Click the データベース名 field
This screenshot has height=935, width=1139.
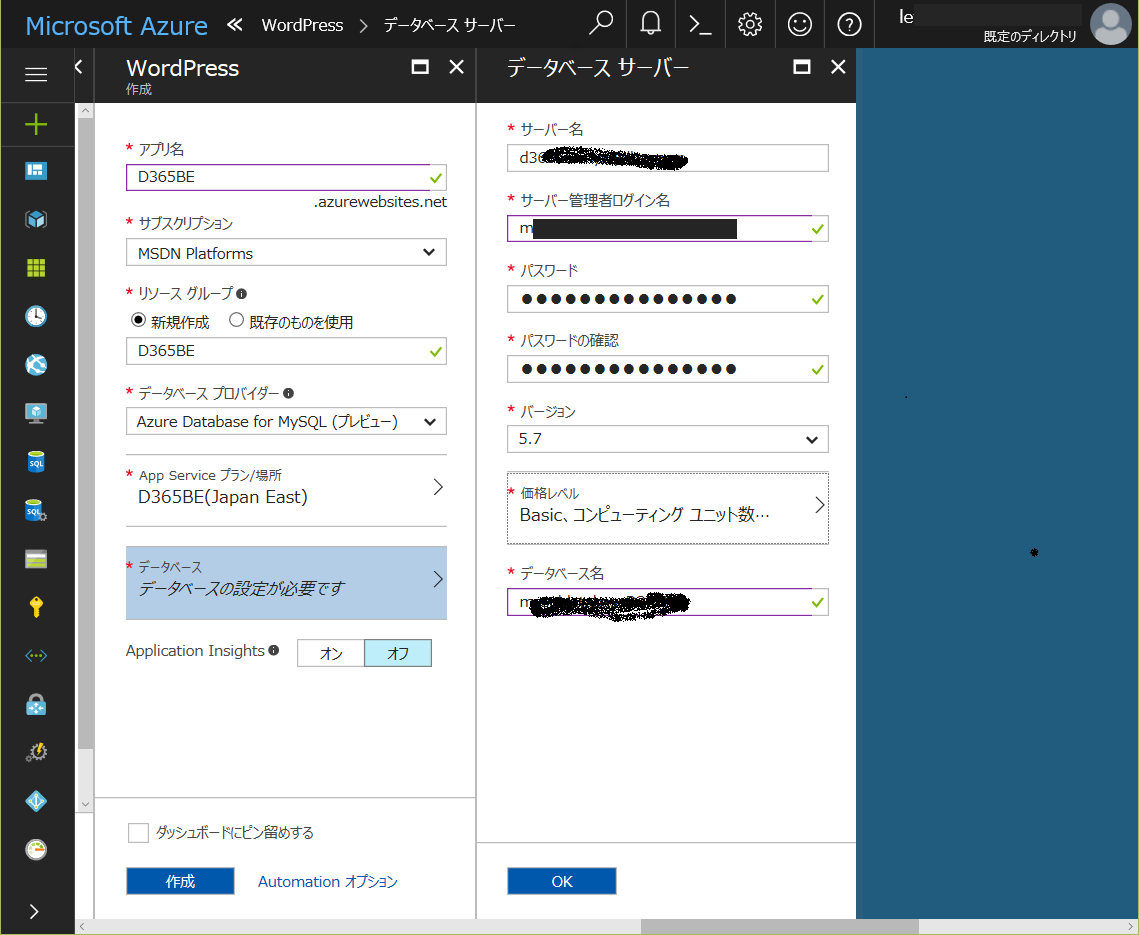(x=668, y=602)
